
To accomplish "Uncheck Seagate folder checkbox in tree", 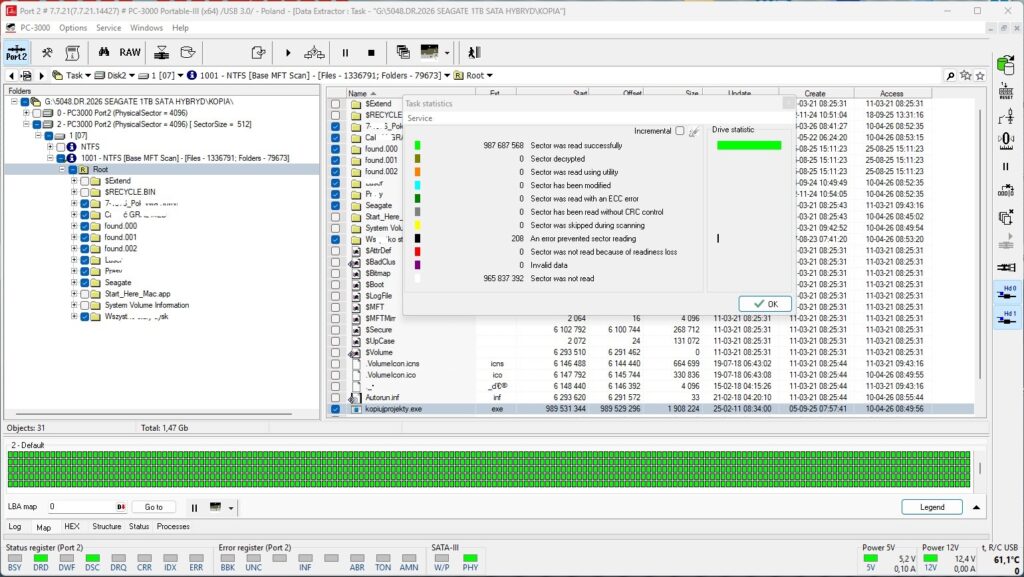I will point(84,283).
